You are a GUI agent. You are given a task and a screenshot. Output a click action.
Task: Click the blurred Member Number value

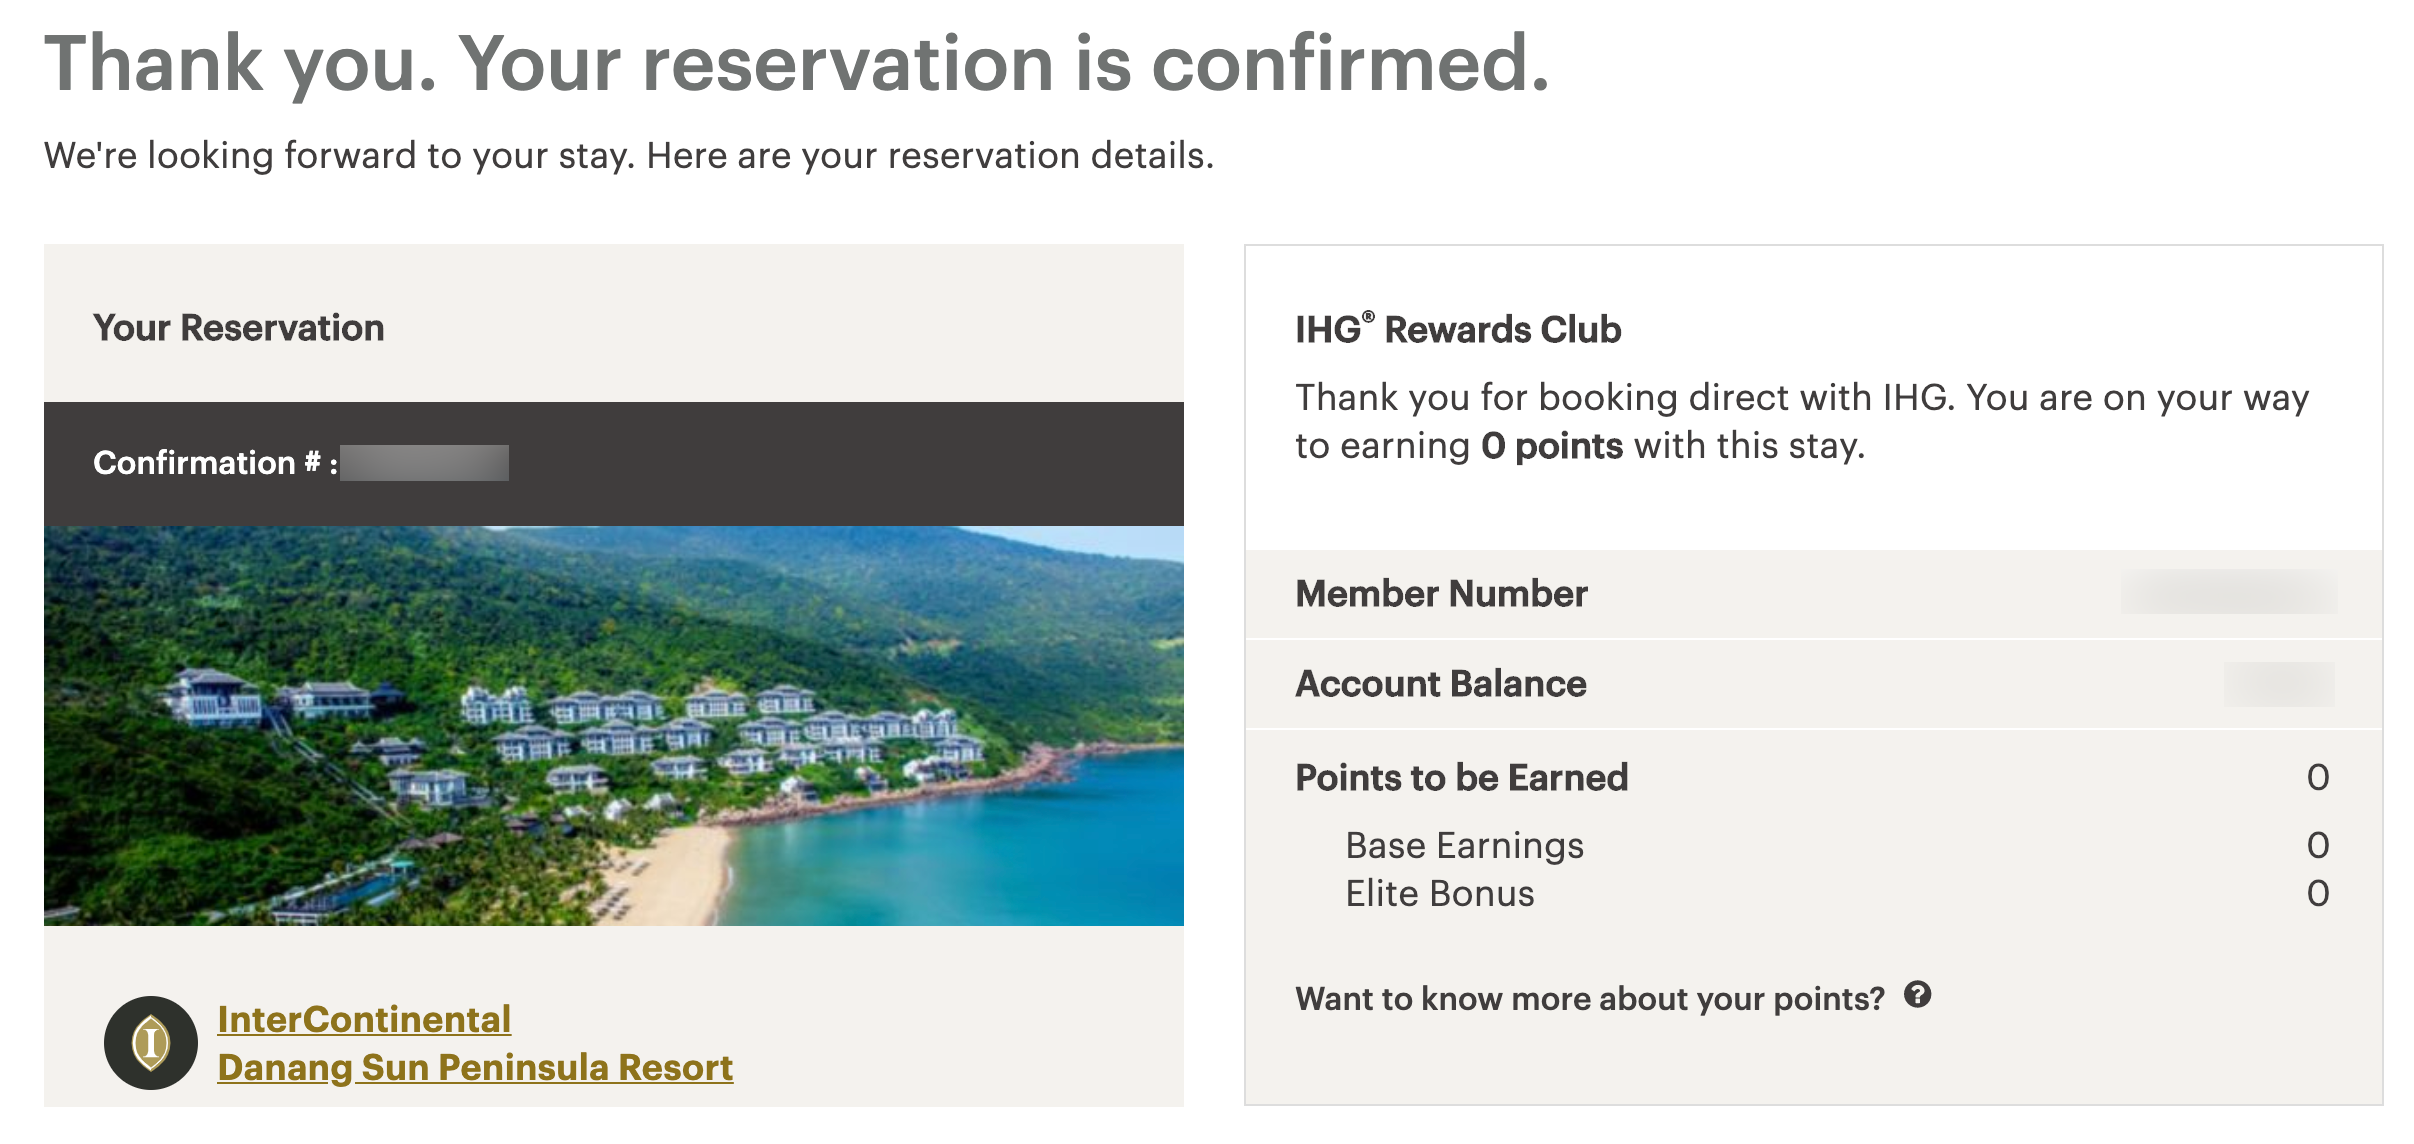(2229, 593)
